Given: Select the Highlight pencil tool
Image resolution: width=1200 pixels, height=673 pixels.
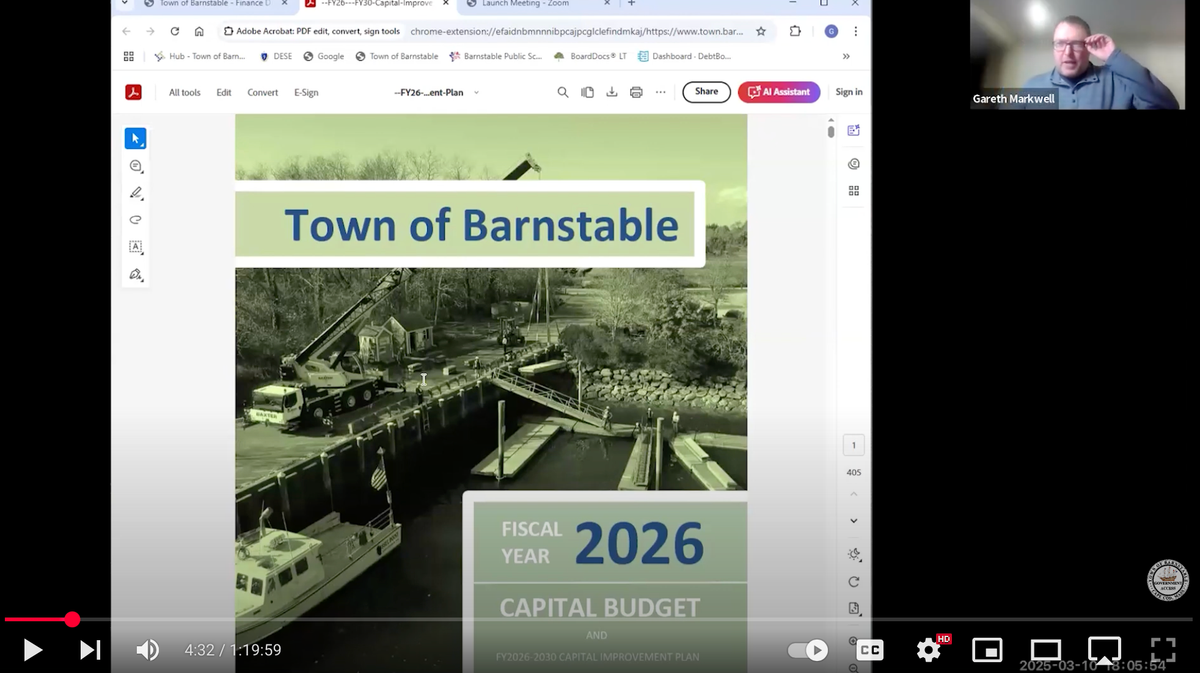Looking at the screenshot, I should (136, 193).
